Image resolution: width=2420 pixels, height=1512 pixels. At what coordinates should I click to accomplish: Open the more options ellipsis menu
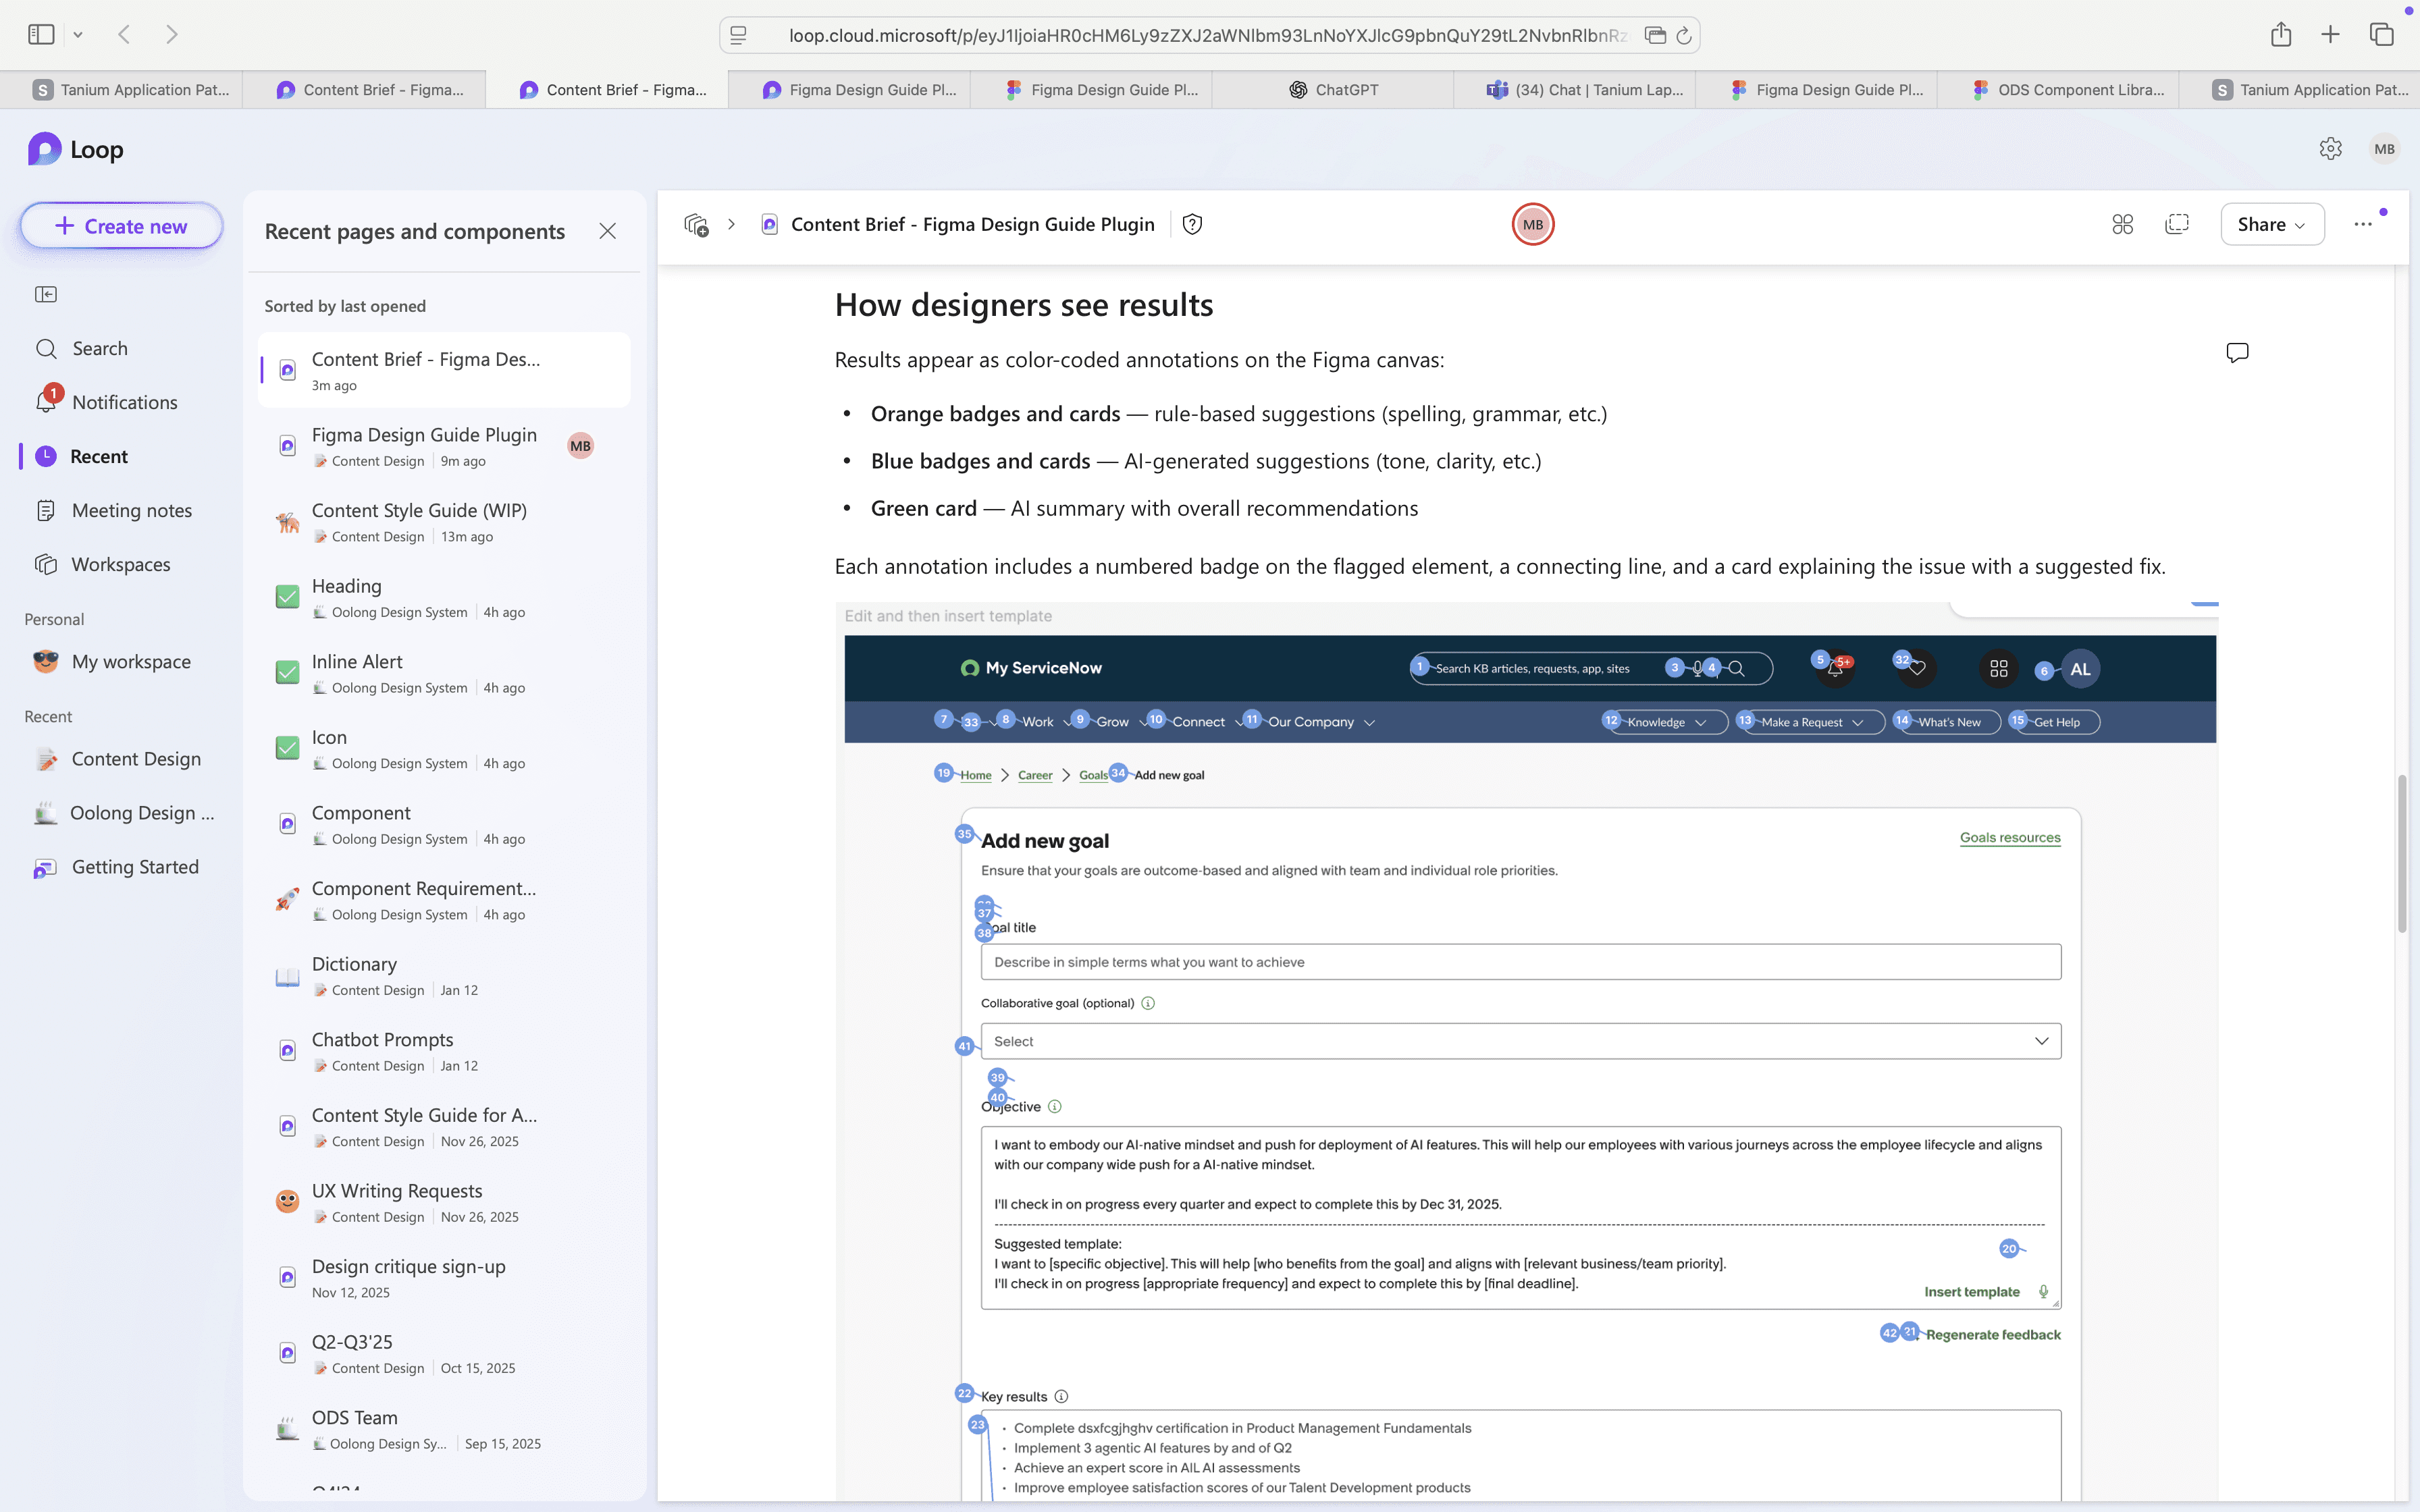(2362, 224)
